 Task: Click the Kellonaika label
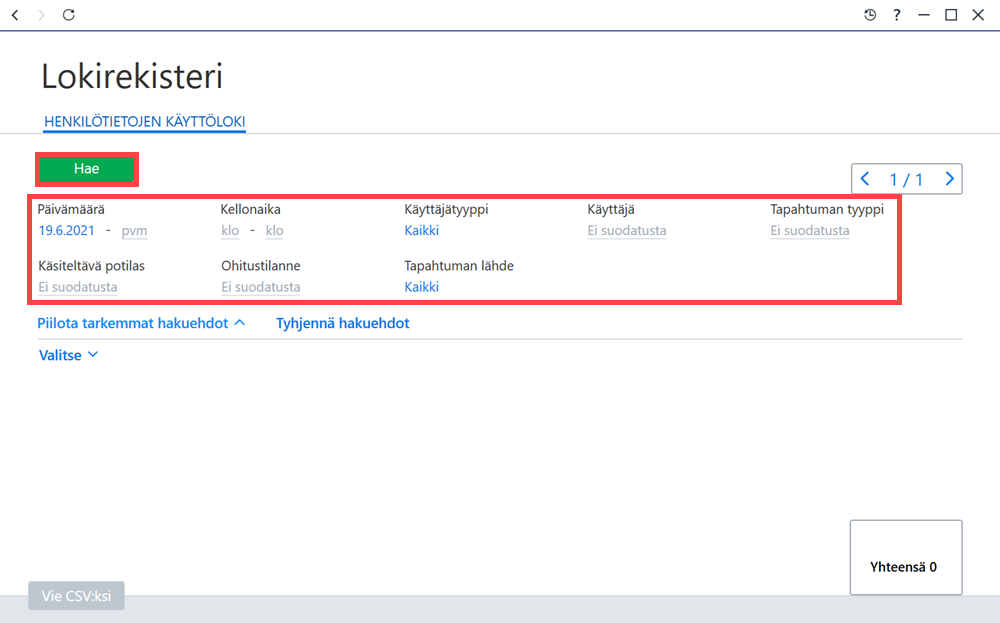tap(251, 209)
